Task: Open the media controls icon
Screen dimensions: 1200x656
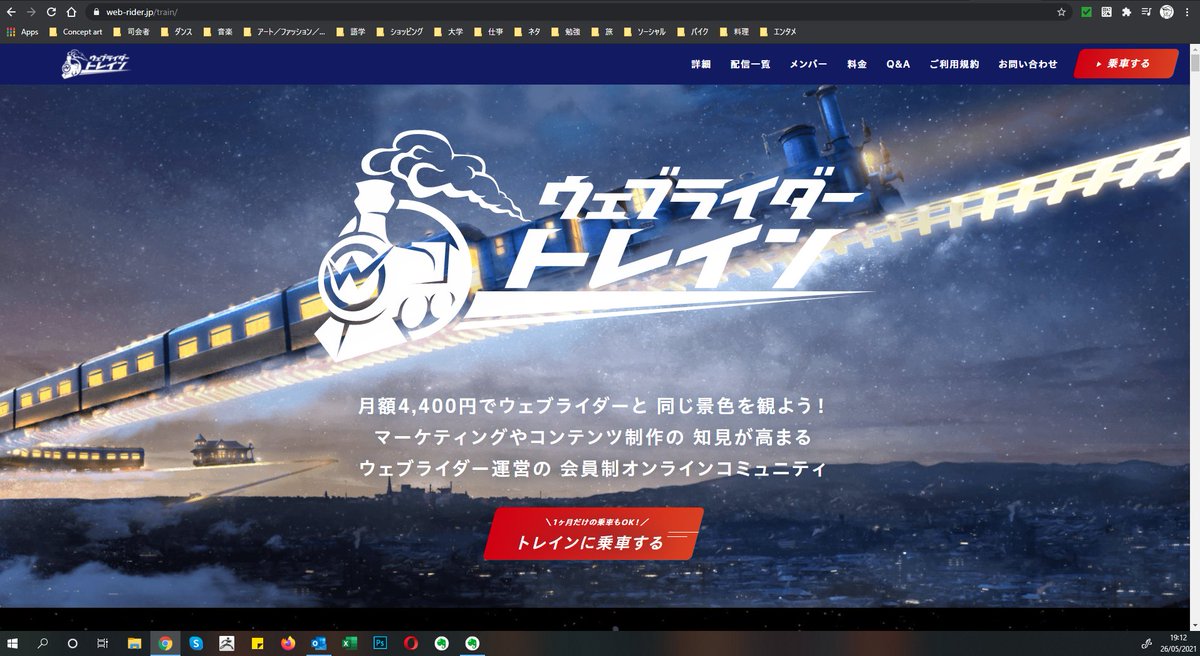Action: click(x=1146, y=12)
